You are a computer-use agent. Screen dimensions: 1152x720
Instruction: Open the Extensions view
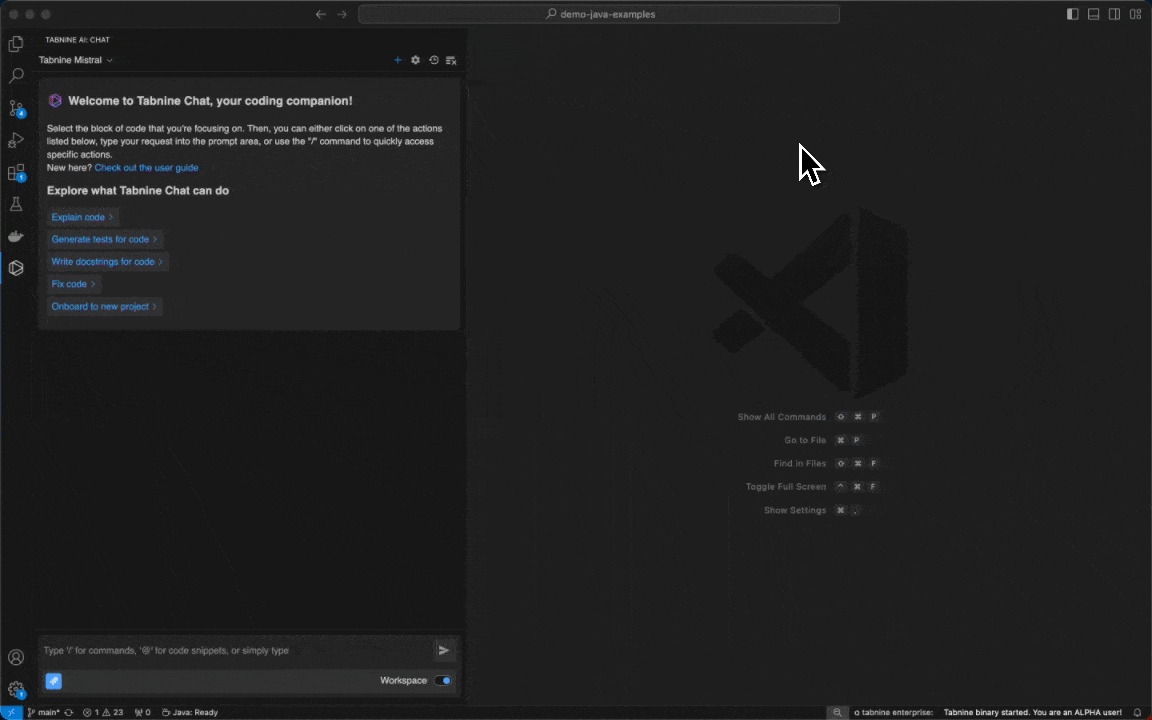click(16, 173)
